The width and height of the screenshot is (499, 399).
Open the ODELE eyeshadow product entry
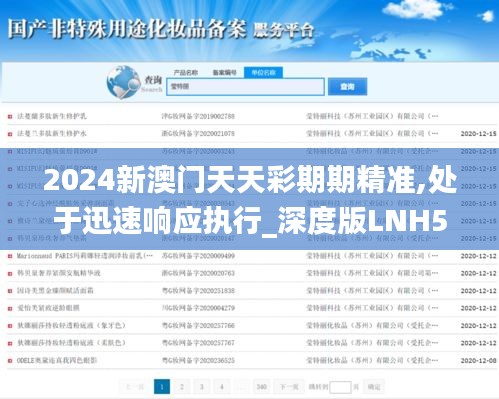pyautogui.click(x=57, y=360)
